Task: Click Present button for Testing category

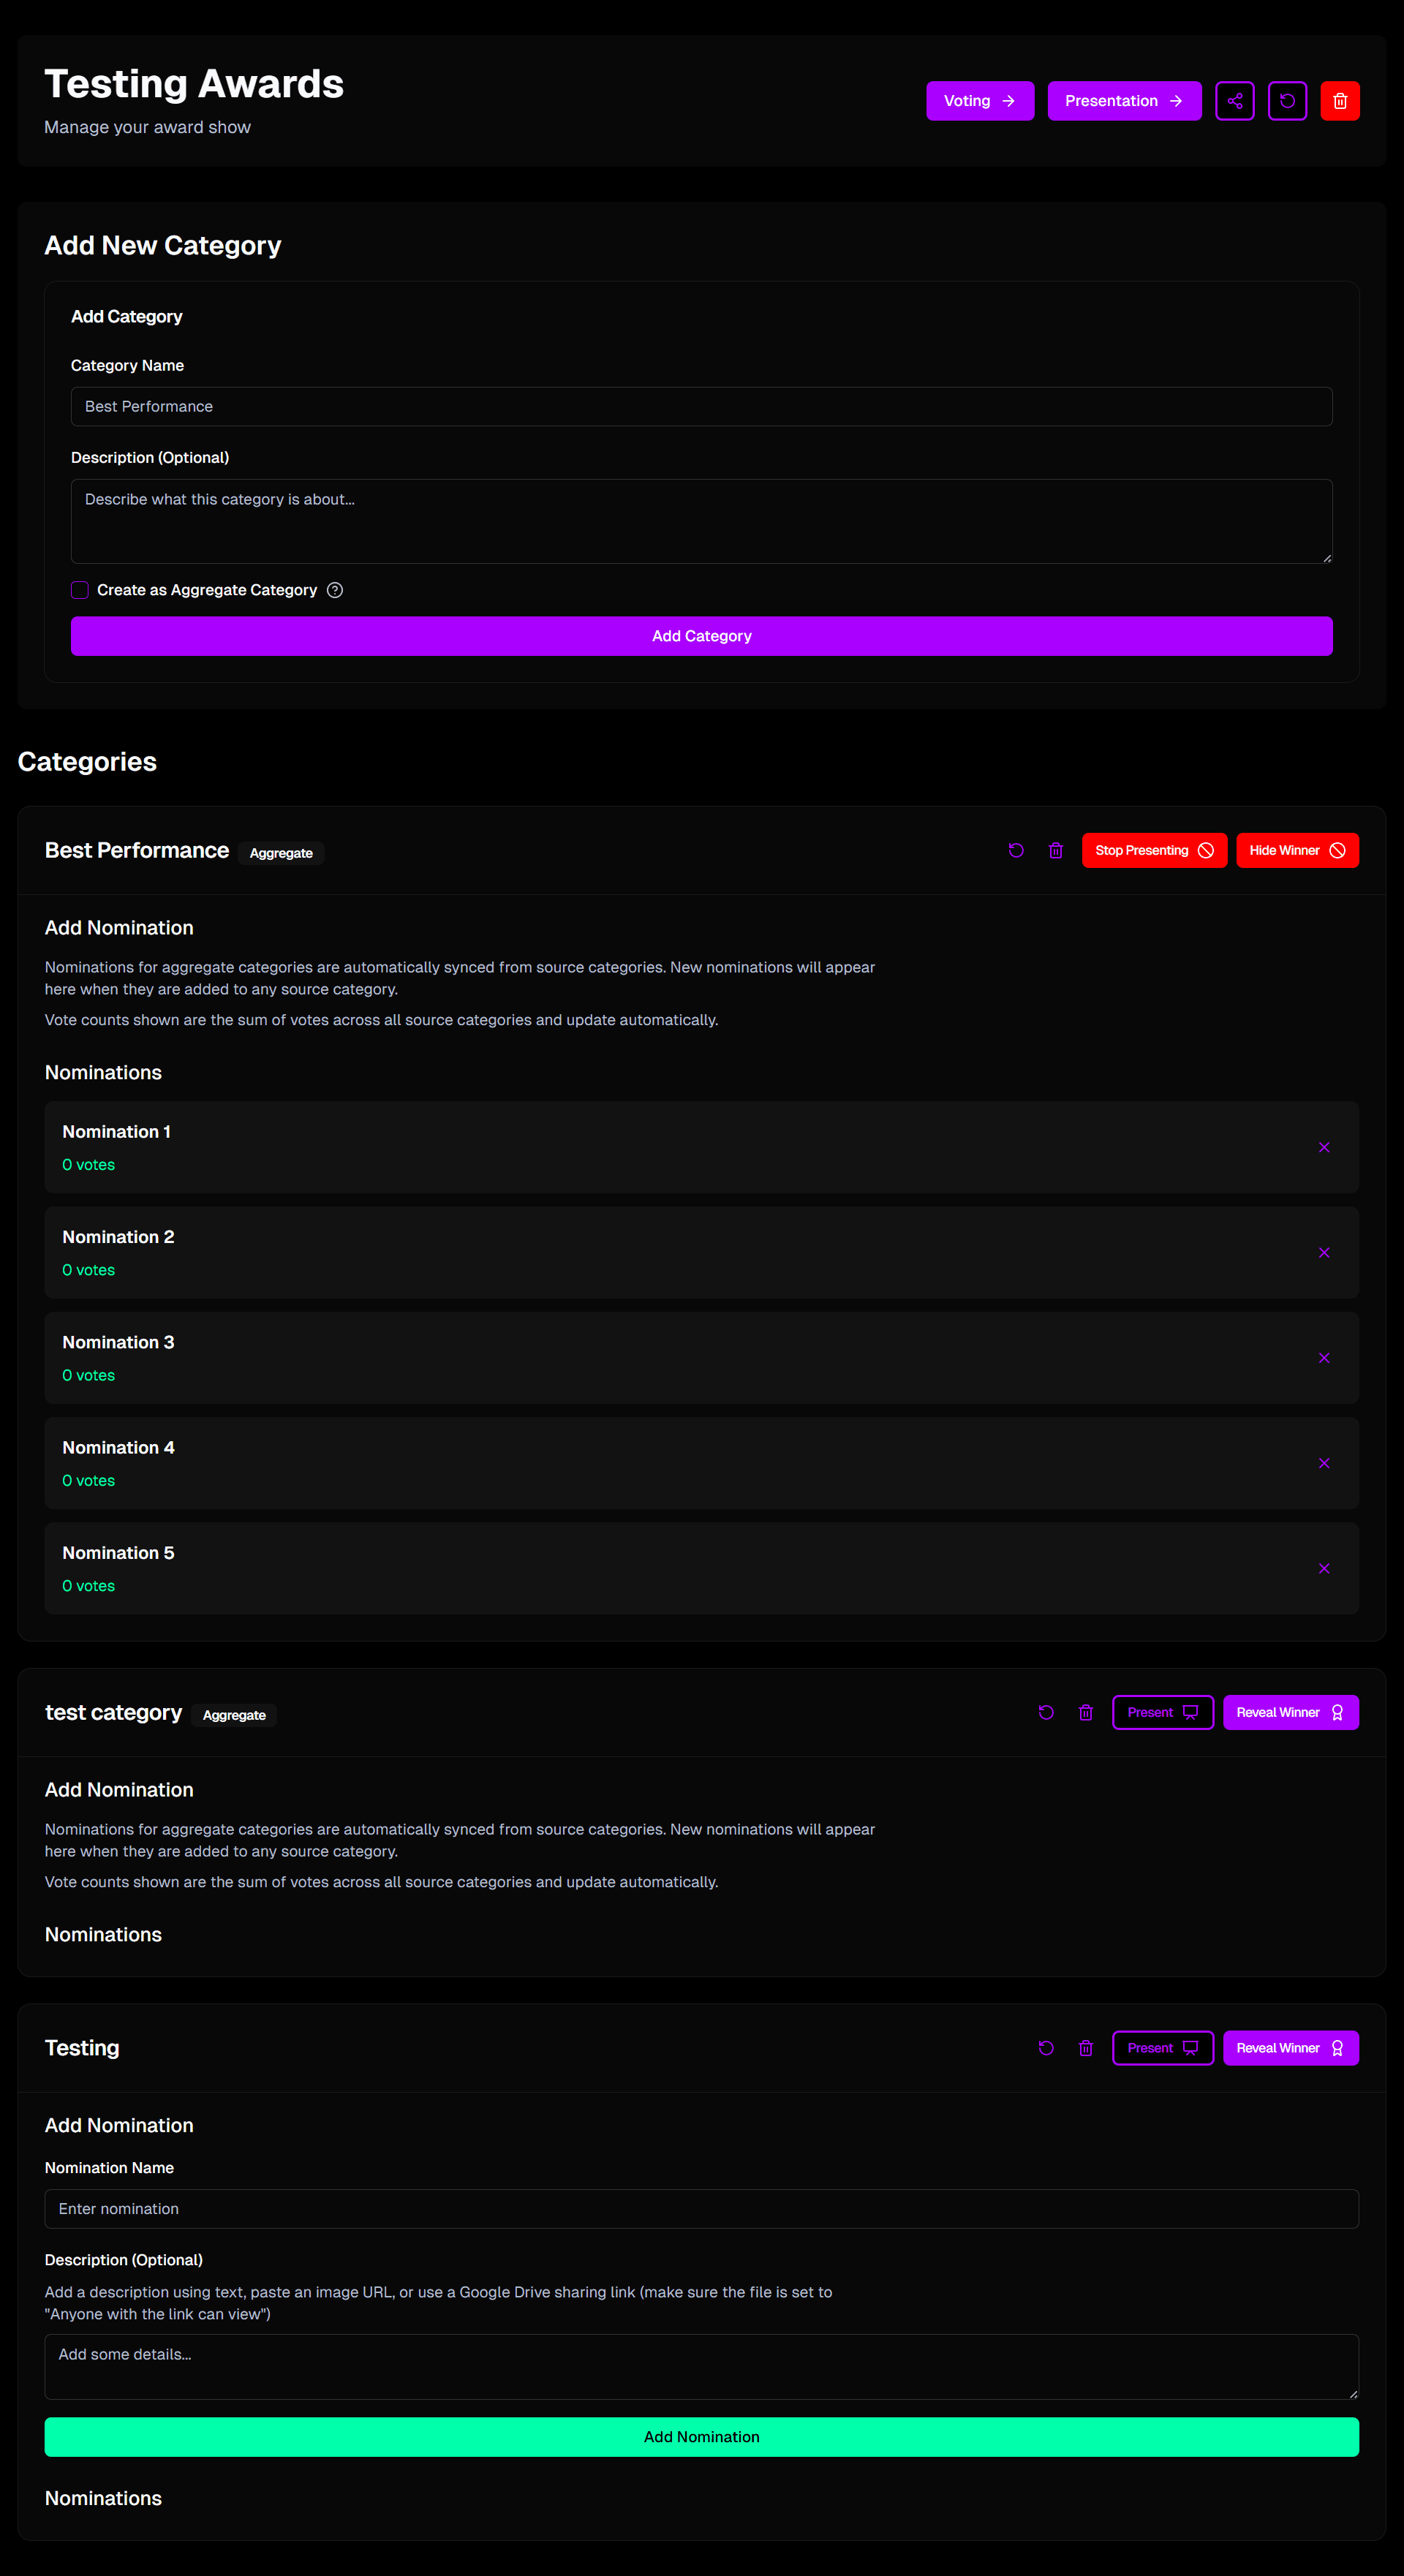Action: pos(1162,2048)
